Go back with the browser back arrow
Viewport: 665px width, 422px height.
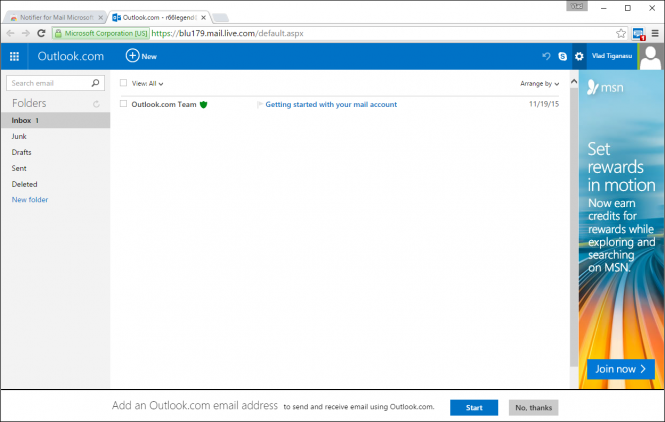tap(11, 33)
